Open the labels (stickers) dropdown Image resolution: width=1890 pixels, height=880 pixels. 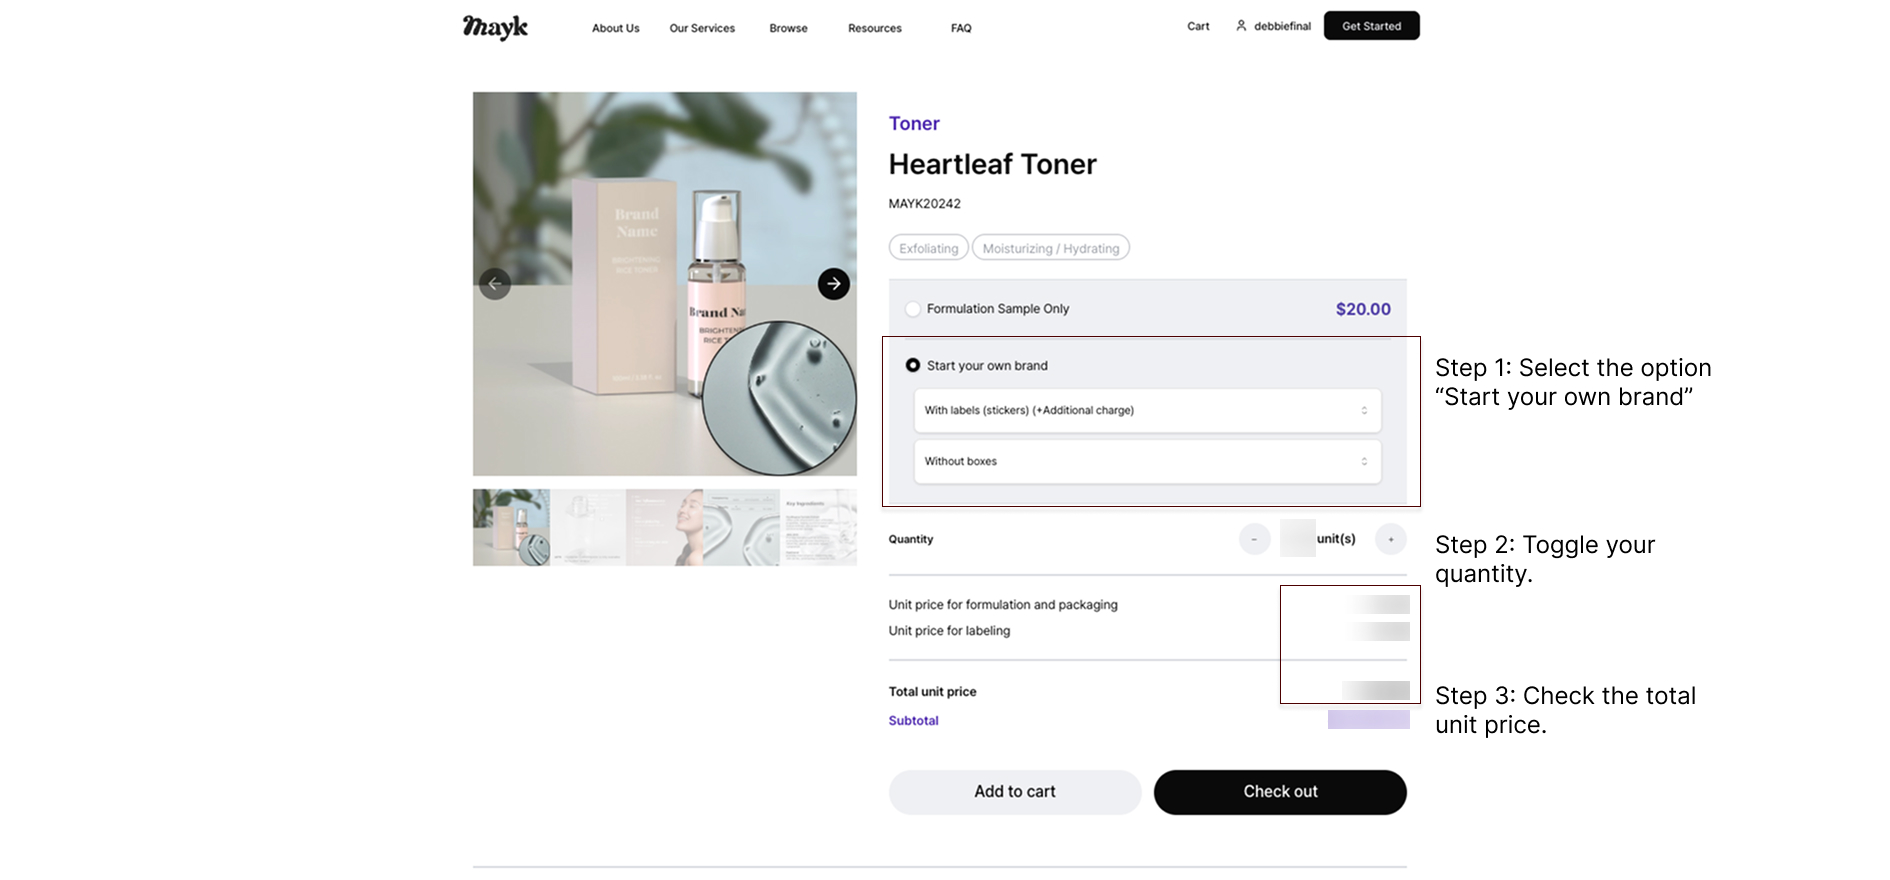click(x=1147, y=411)
